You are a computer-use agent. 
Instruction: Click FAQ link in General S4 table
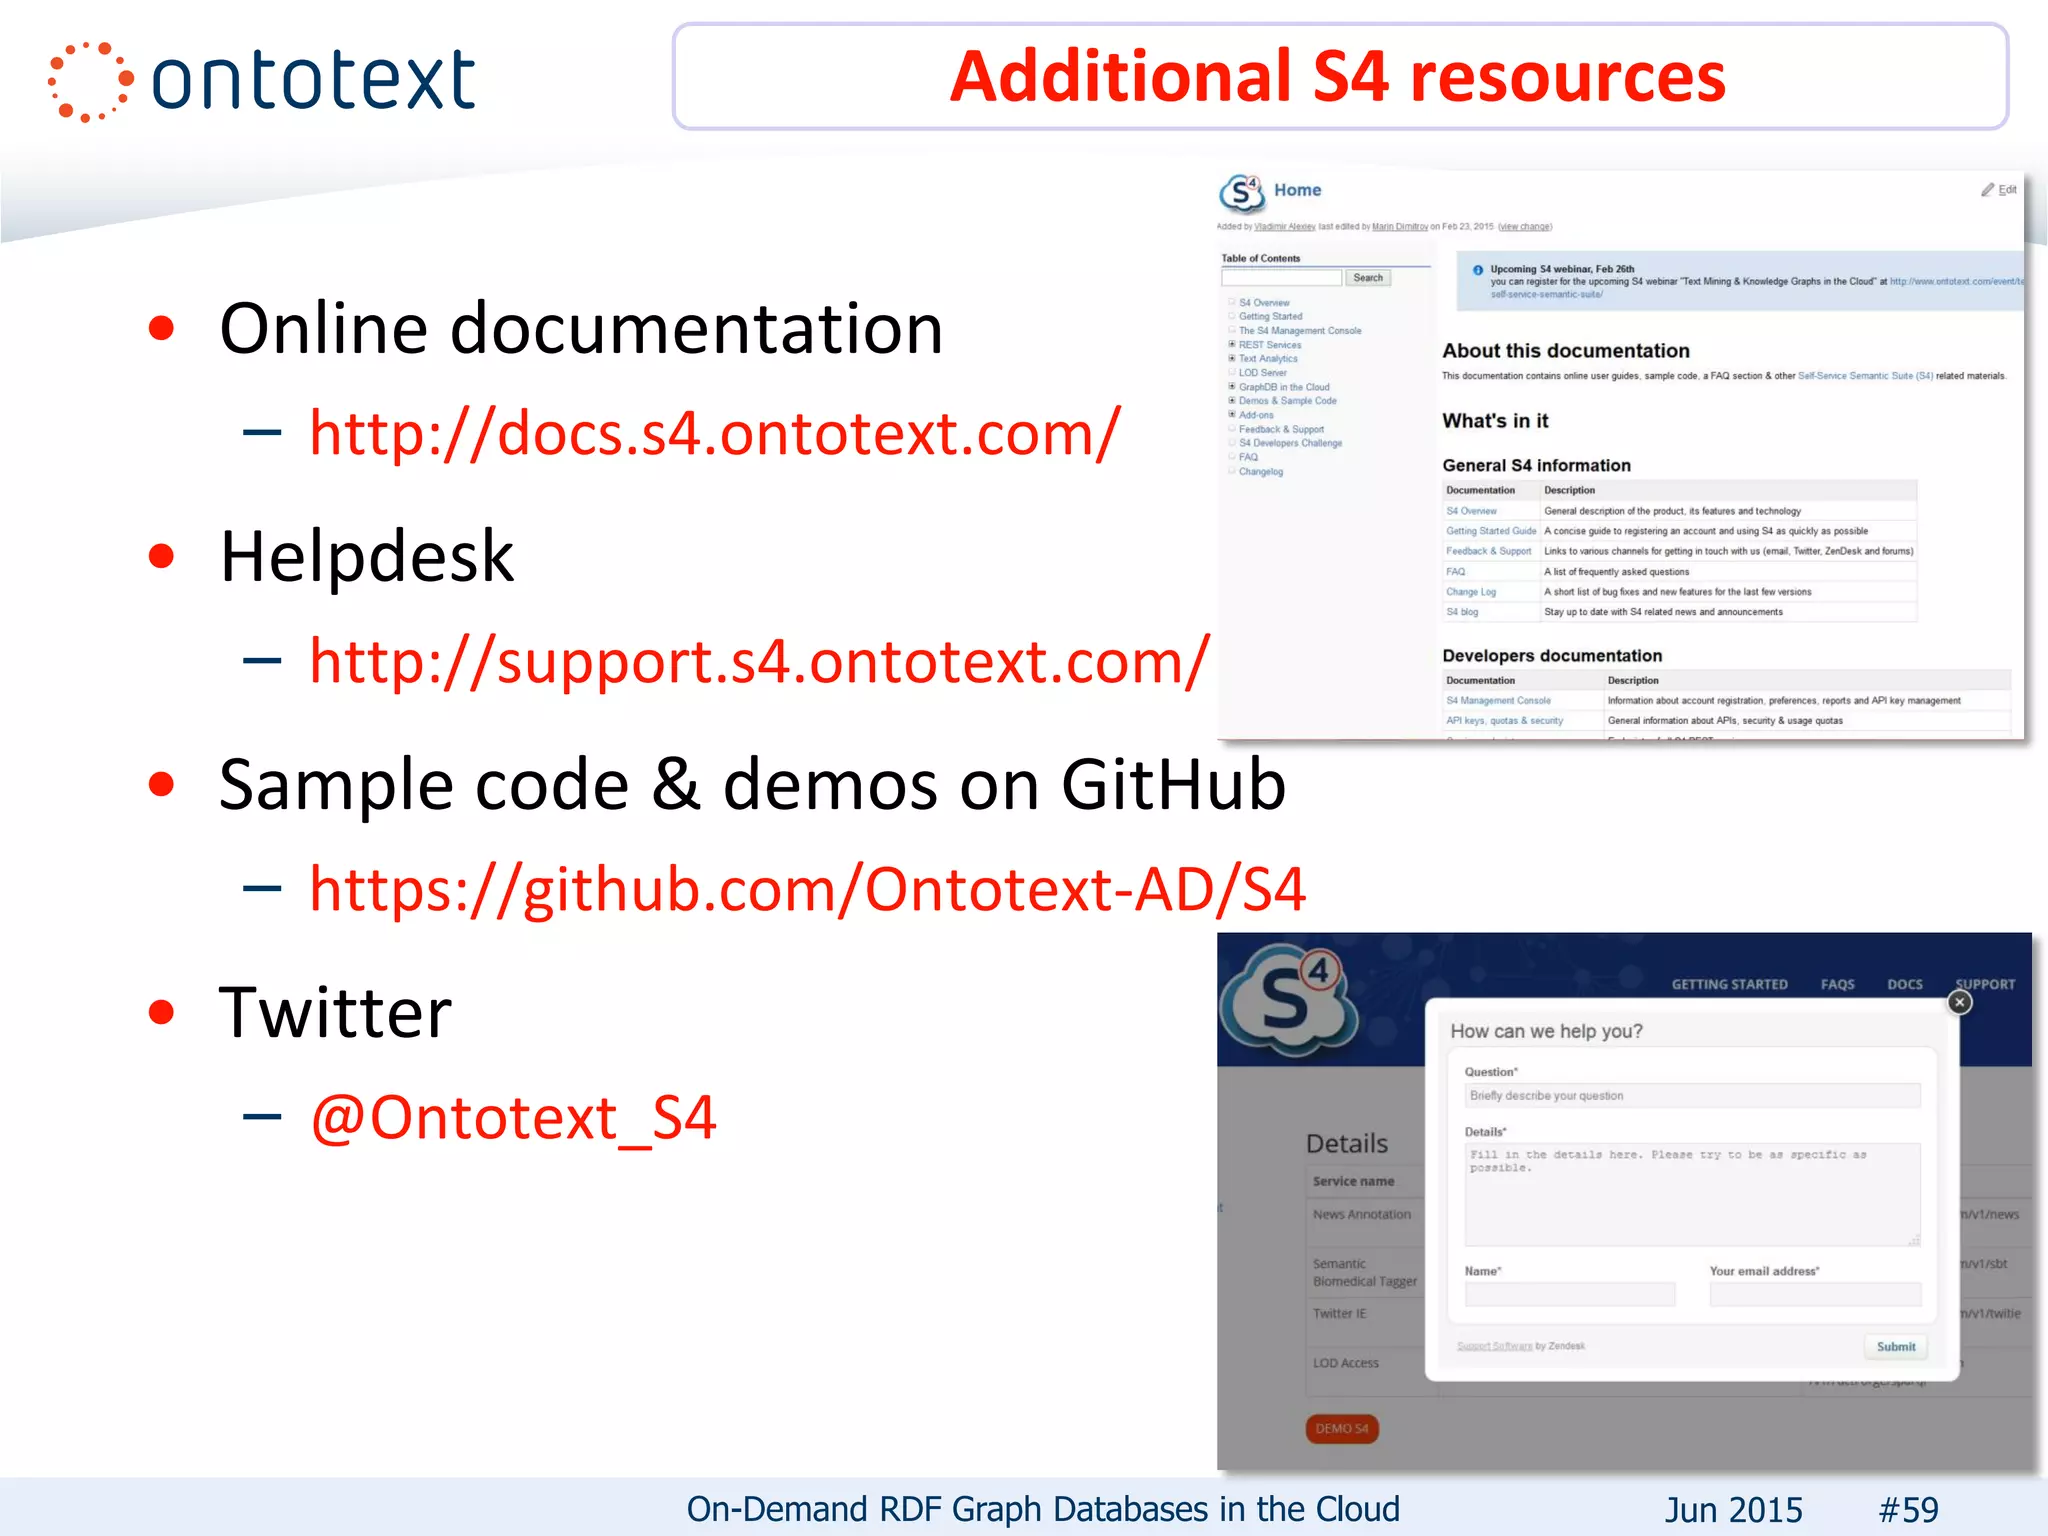(1455, 572)
